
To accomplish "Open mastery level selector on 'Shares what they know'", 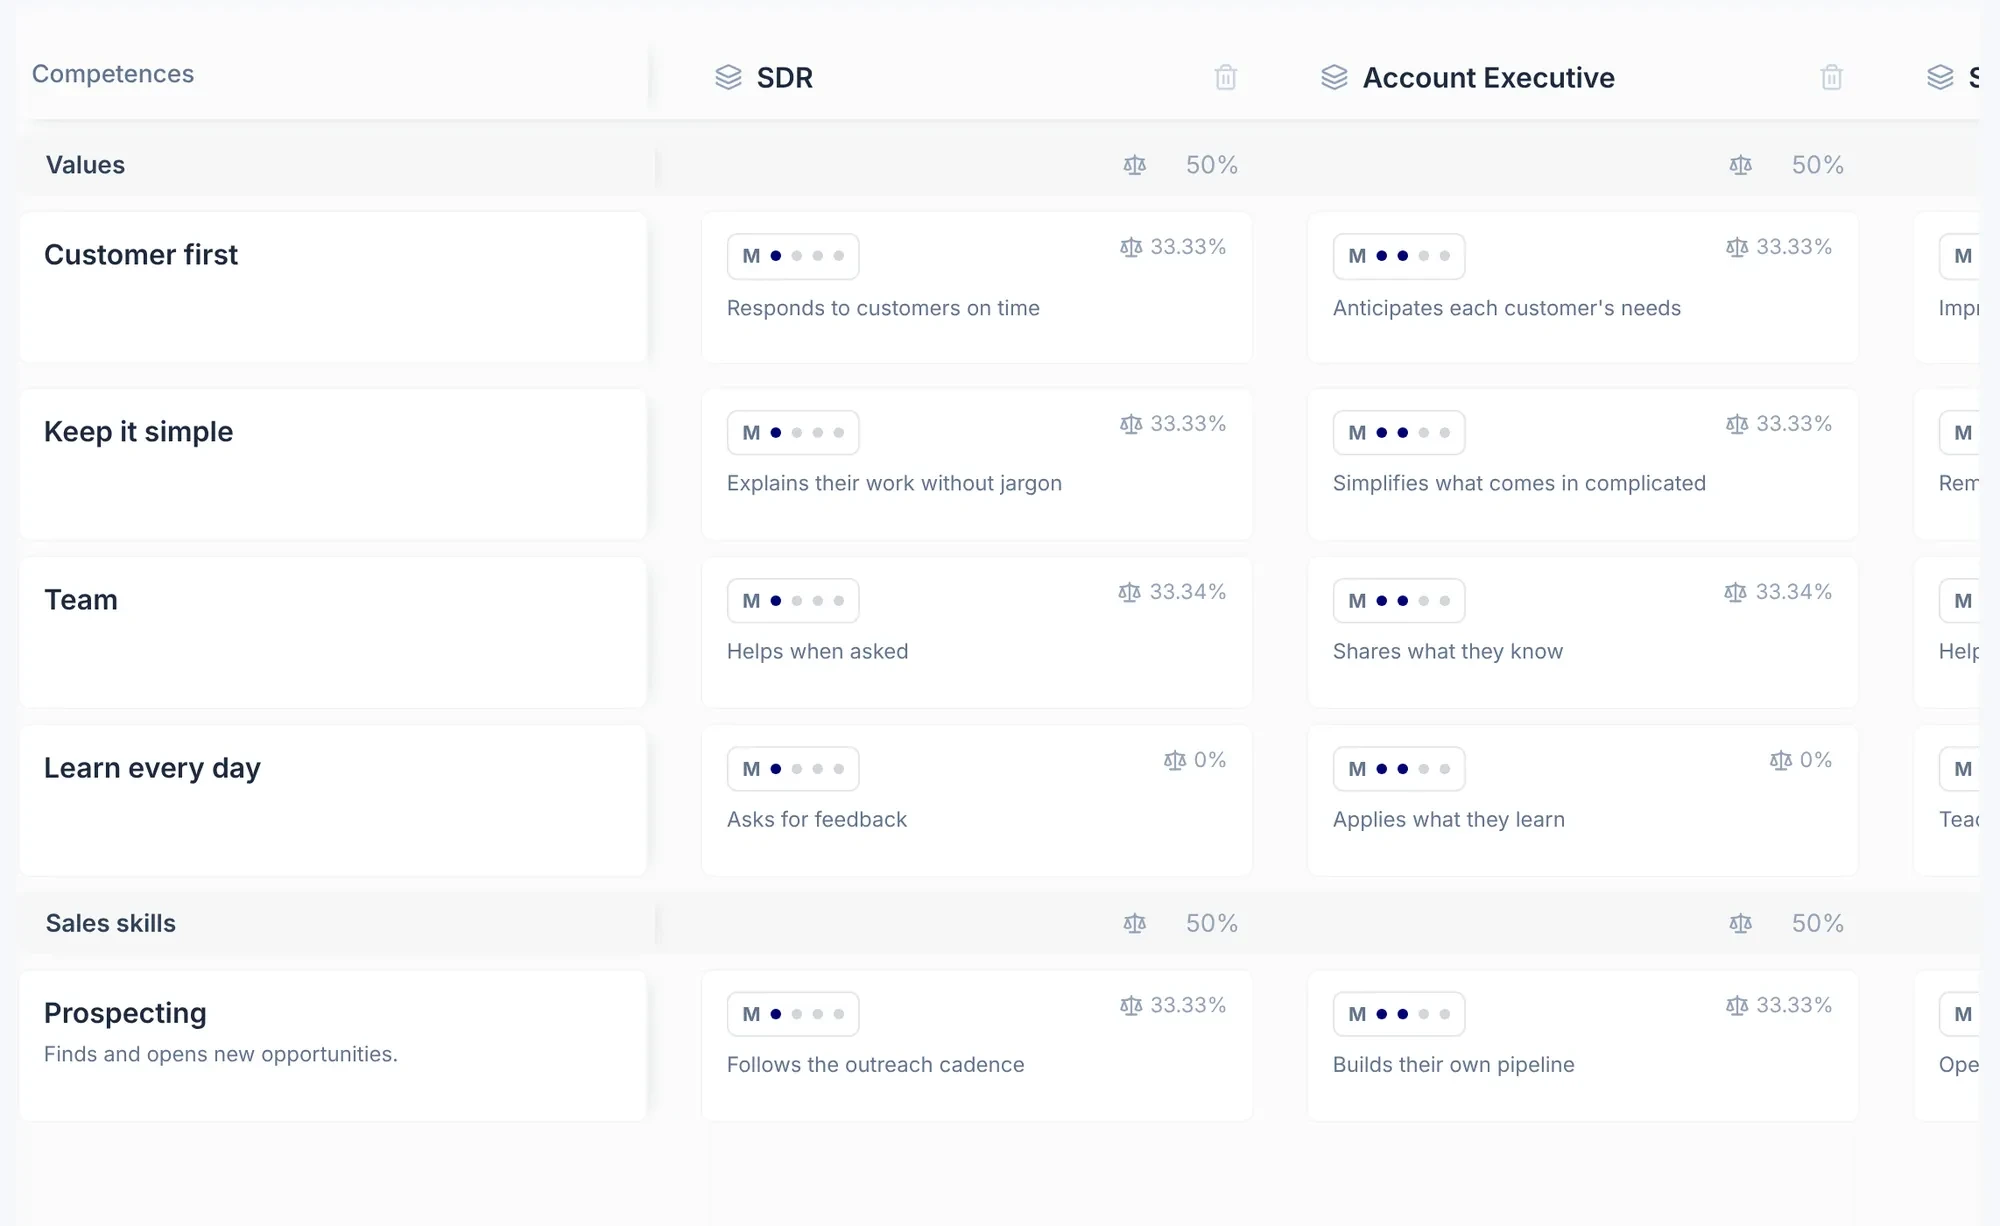I will tap(1399, 601).
